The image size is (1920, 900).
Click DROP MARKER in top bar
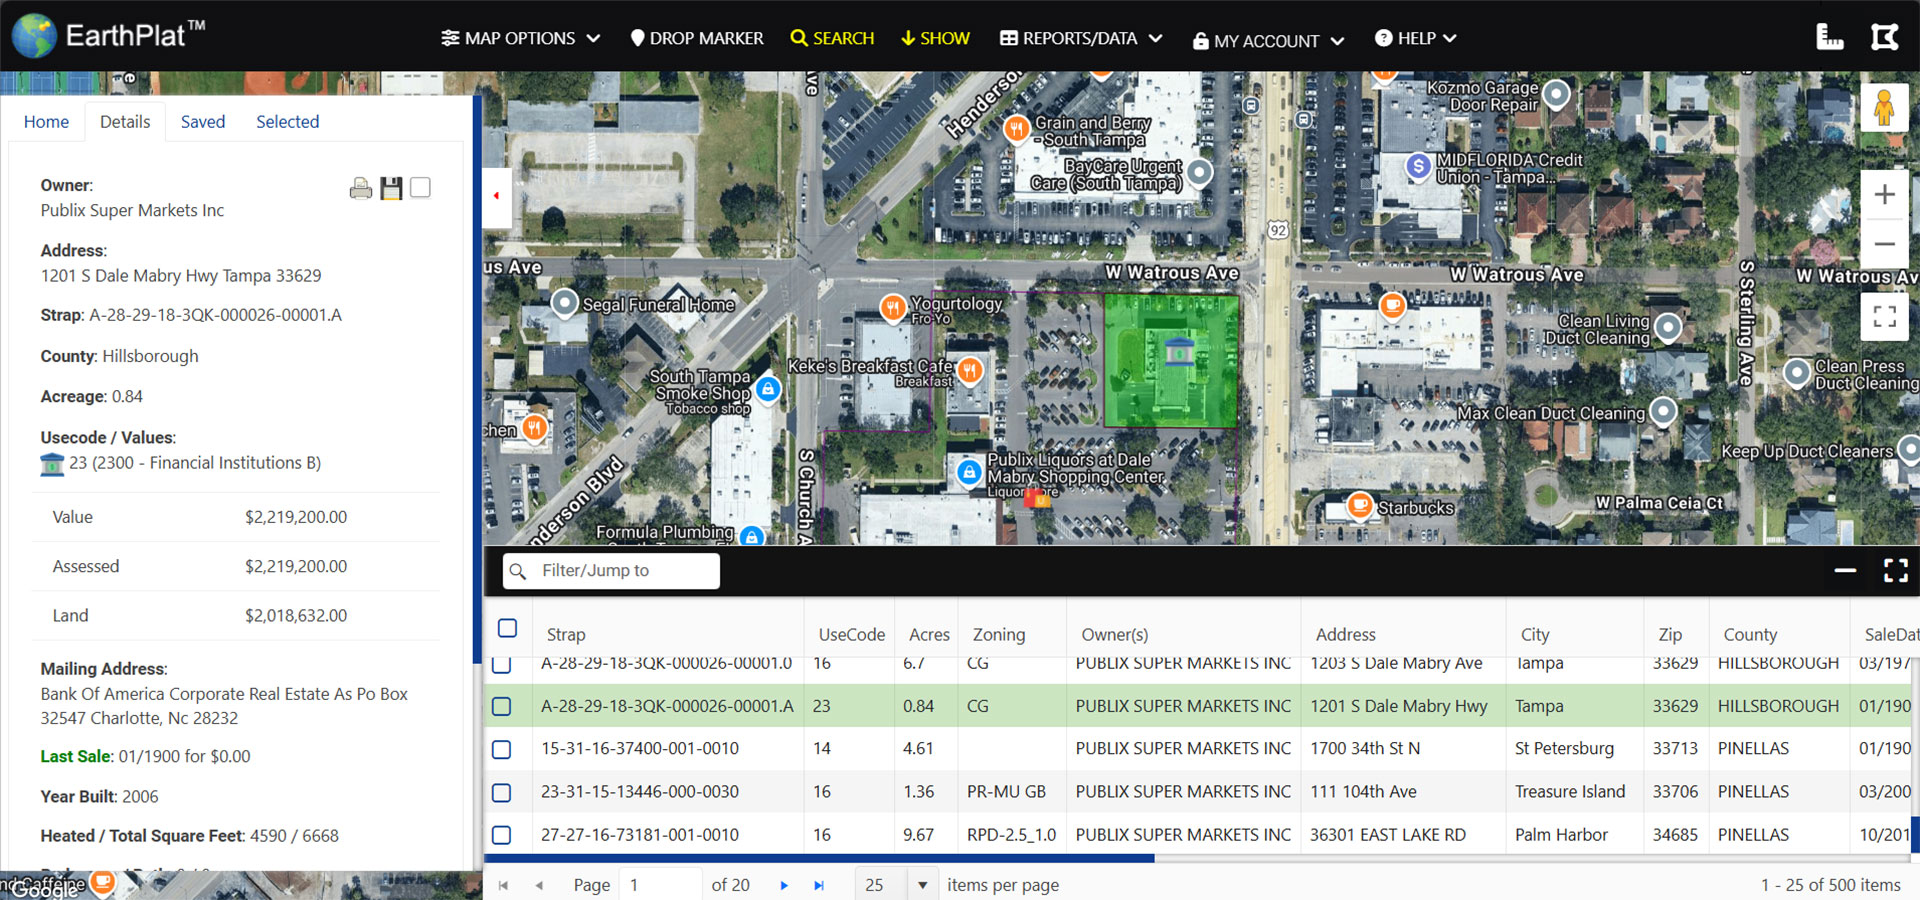(x=697, y=38)
